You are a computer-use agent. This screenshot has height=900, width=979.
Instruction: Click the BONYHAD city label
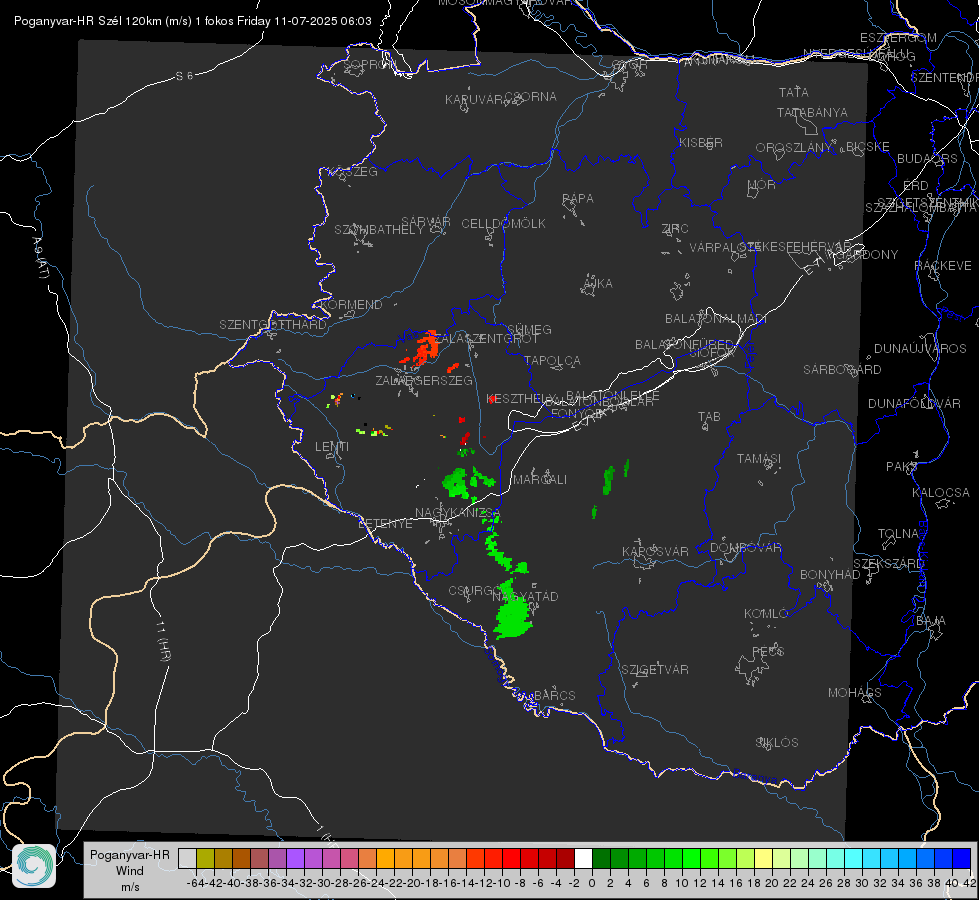point(830,575)
